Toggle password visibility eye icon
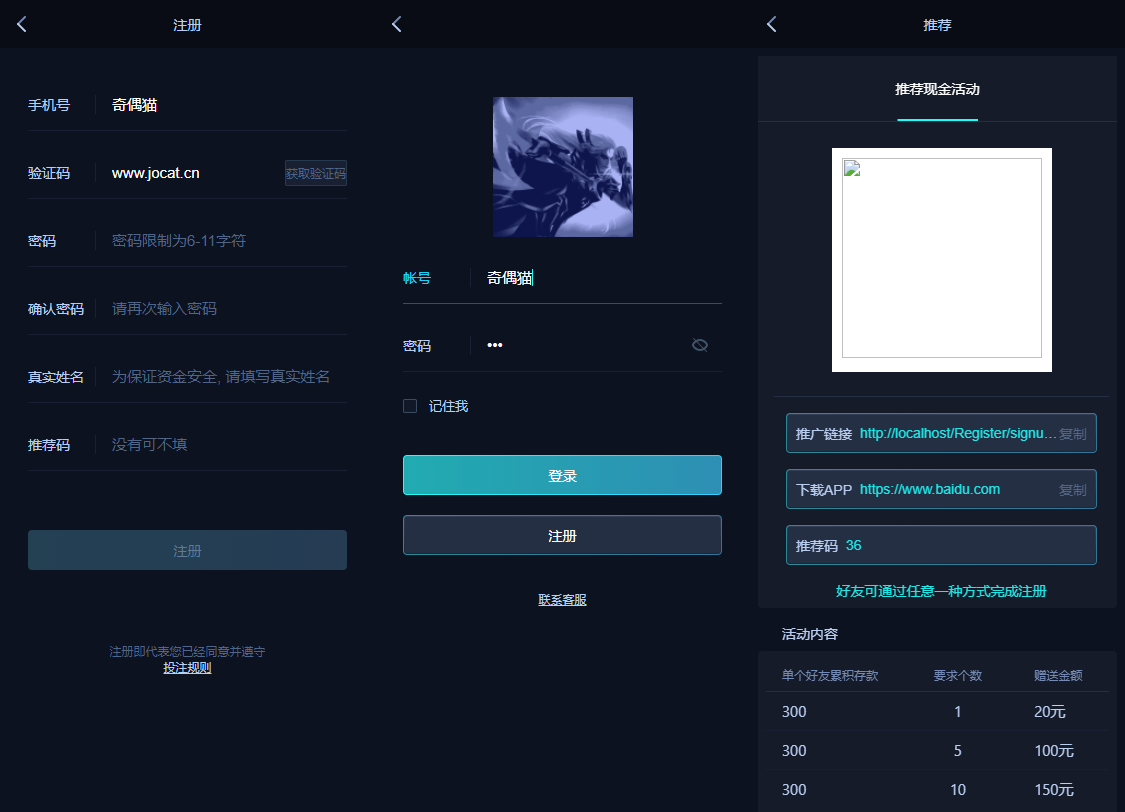 pyautogui.click(x=700, y=346)
